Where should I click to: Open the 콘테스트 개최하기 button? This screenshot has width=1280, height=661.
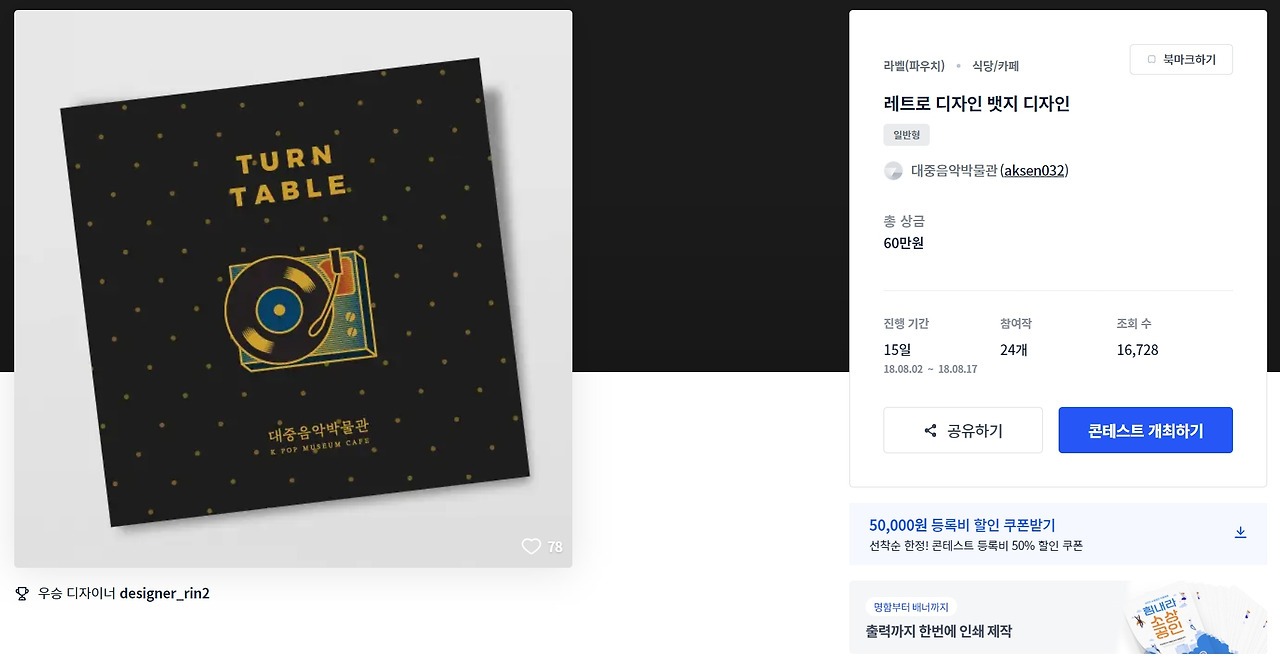1145,430
